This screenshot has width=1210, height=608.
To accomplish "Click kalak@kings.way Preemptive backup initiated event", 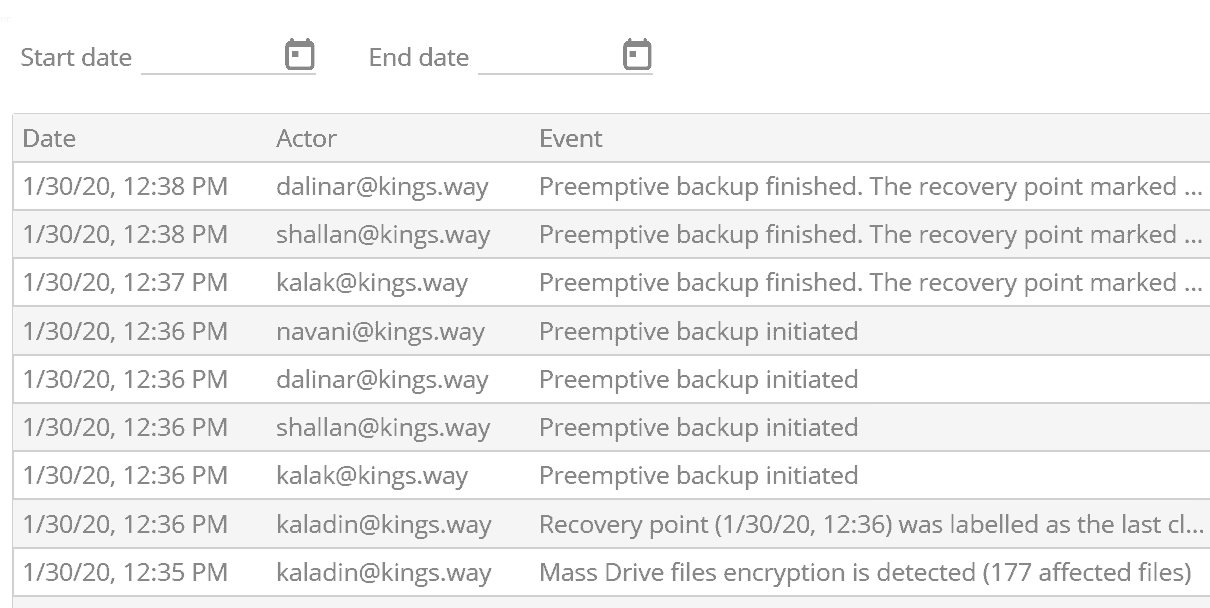I will 698,475.
